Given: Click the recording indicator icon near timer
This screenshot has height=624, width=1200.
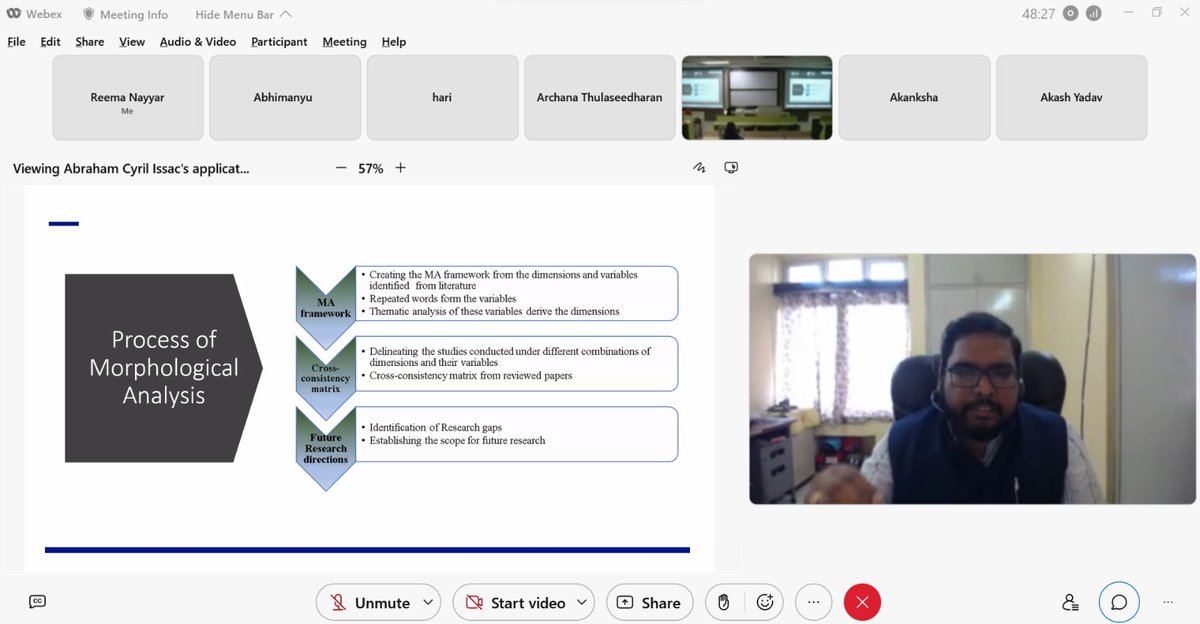Looking at the screenshot, I should (x=1071, y=14).
